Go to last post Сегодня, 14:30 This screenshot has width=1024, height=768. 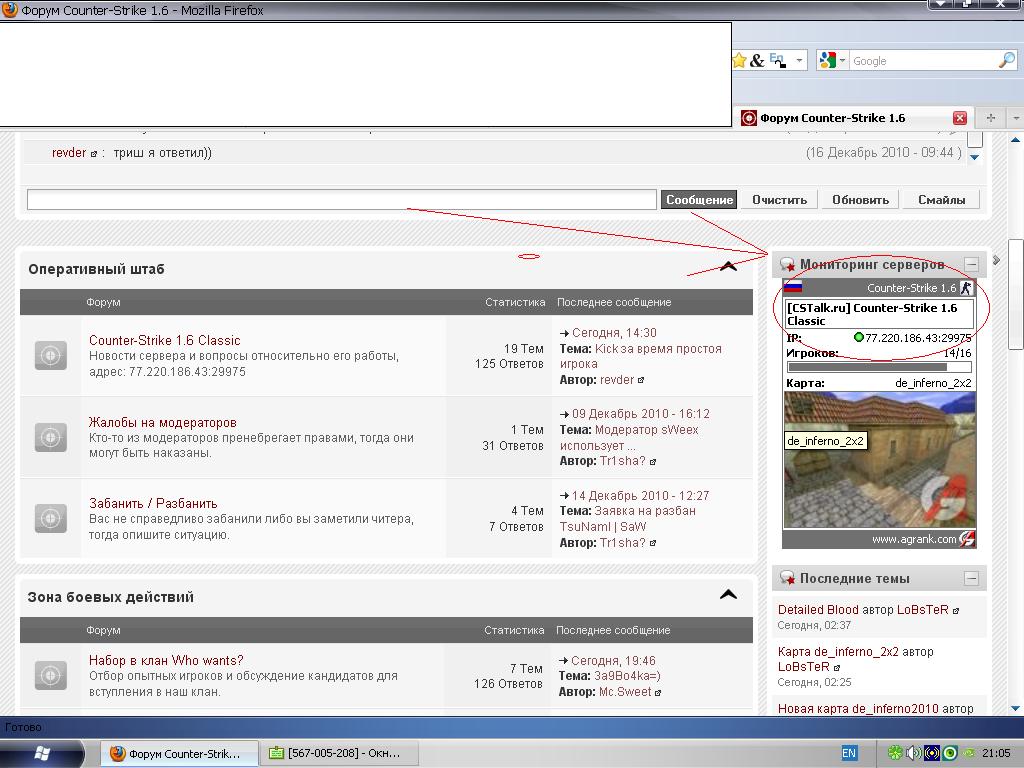614,333
